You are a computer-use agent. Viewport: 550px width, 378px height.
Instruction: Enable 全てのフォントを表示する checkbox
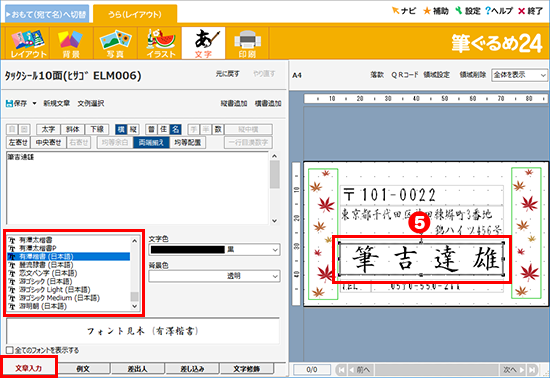[x=9, y=350]
